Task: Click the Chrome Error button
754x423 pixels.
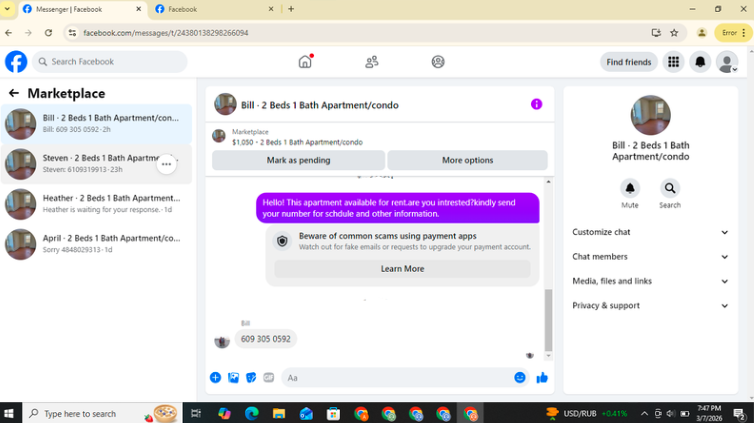Action: pyautogui.click(x=733, y=33)
